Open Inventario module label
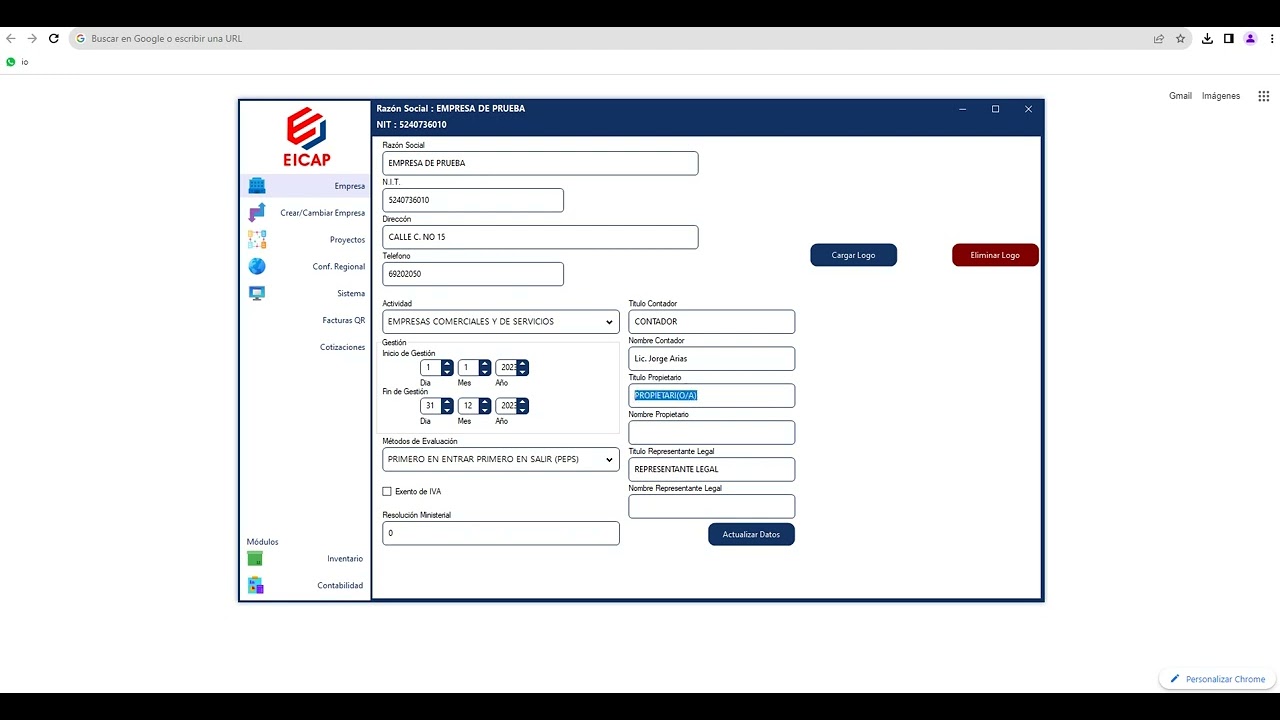 coord(345,559)
